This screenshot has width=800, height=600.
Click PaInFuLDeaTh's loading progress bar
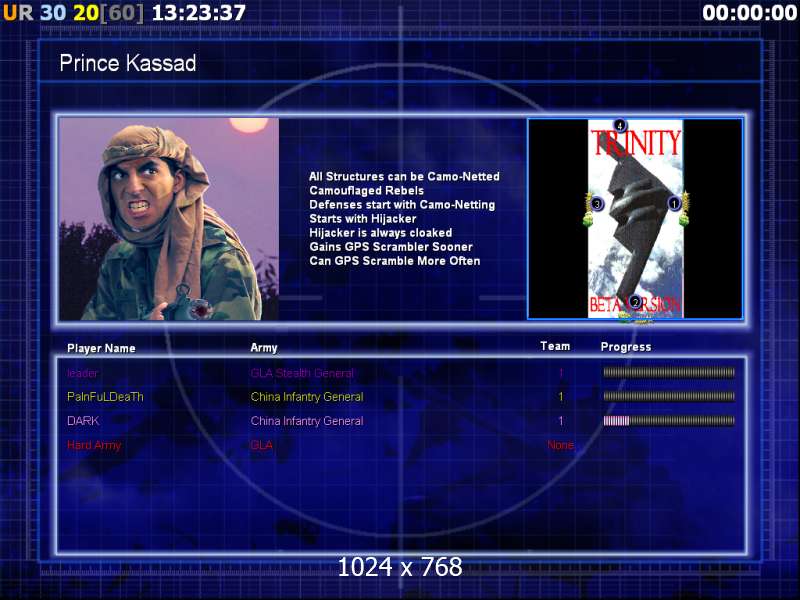point(668,397)
